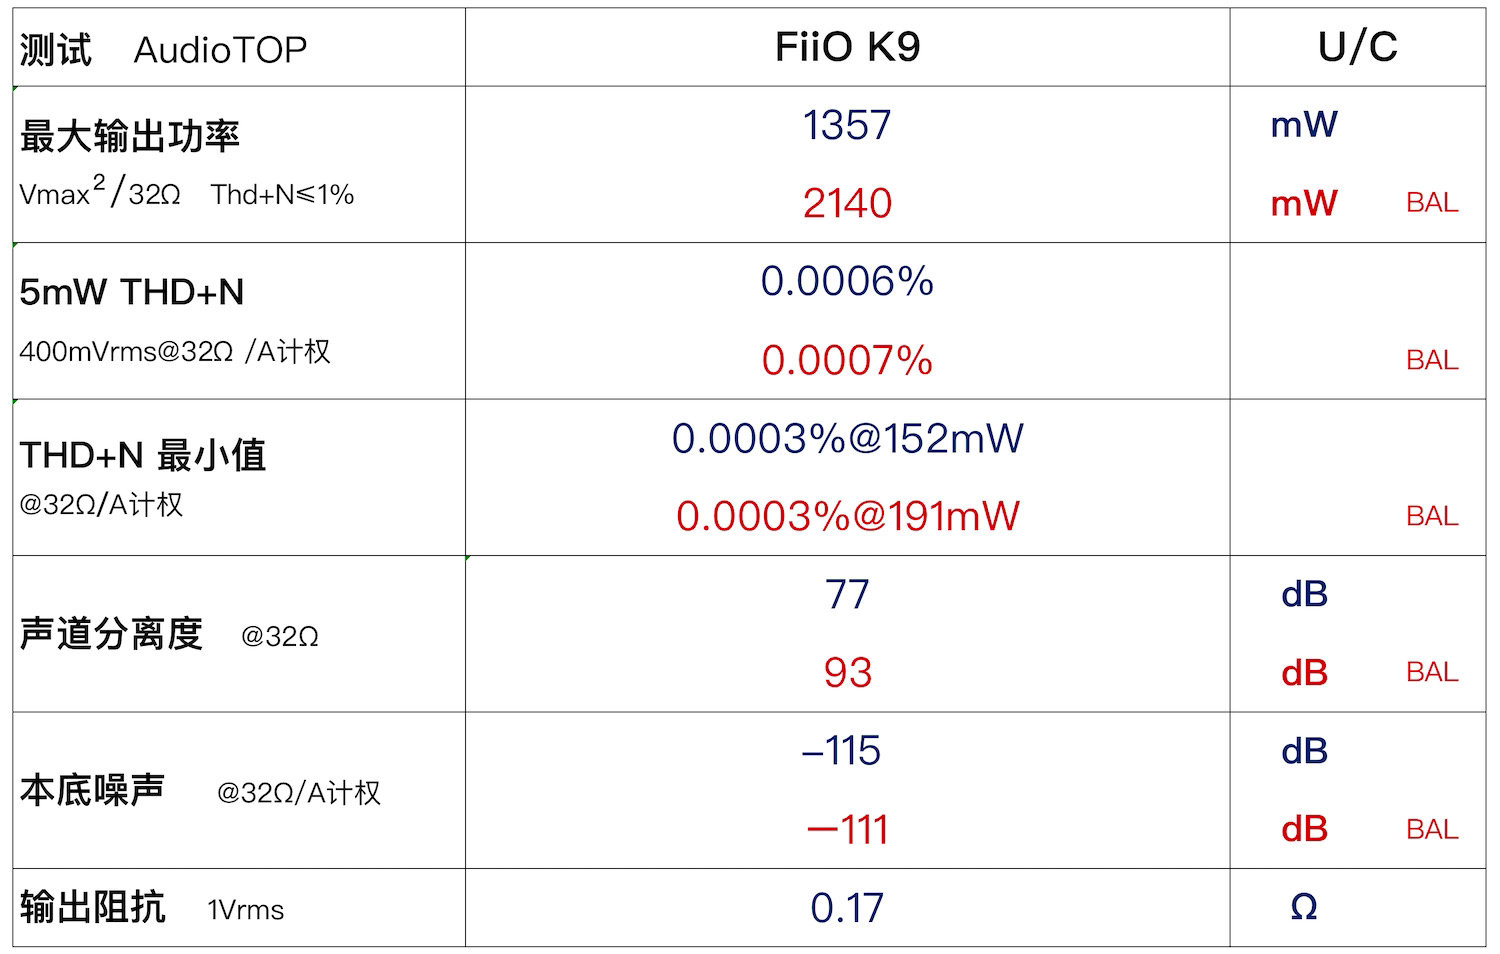
Task: Click the 5mW THD+N row label
Action: 132,292
